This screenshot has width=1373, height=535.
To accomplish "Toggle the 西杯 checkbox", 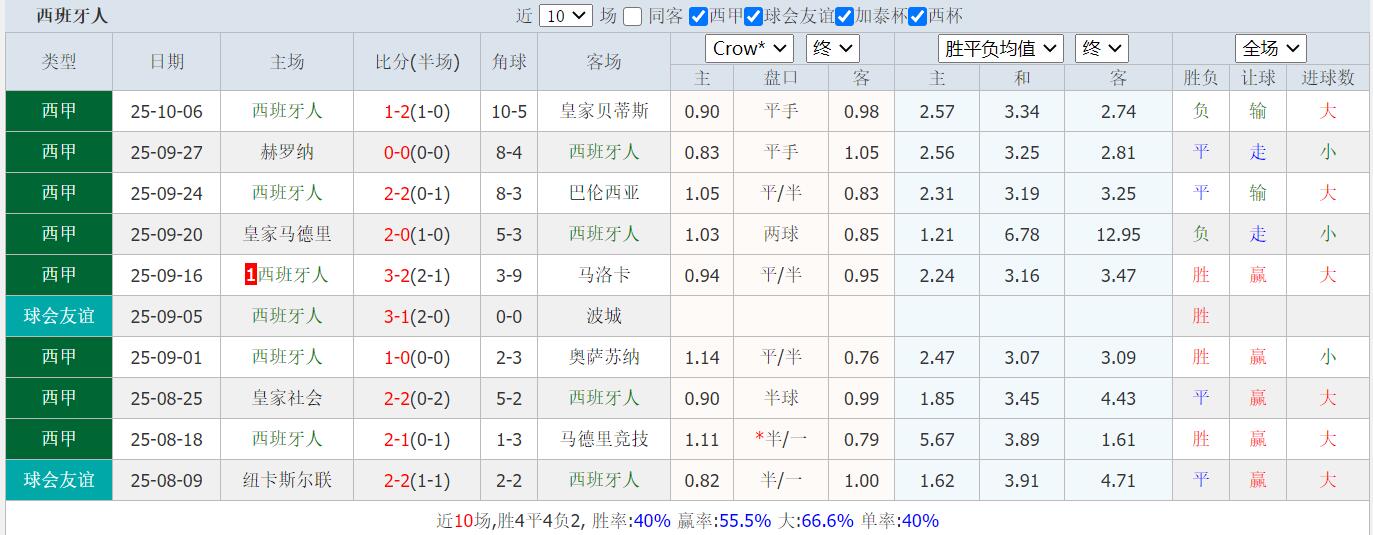I will (x=917, y=16).
